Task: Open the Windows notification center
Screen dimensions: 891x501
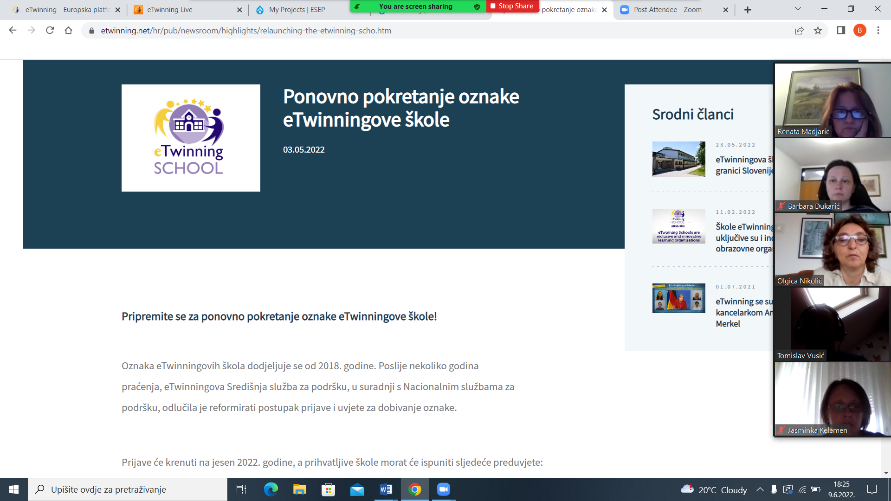Action: click(872, 489)
